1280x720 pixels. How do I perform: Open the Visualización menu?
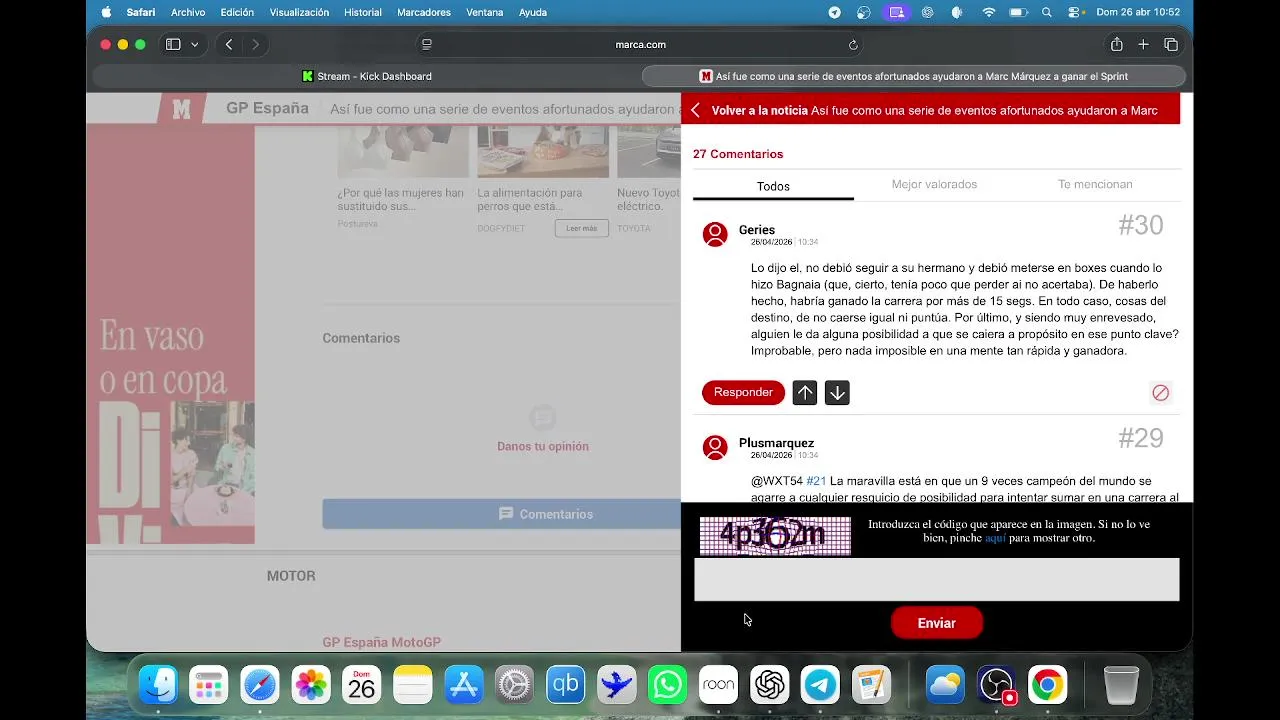(x=299, y=12)
